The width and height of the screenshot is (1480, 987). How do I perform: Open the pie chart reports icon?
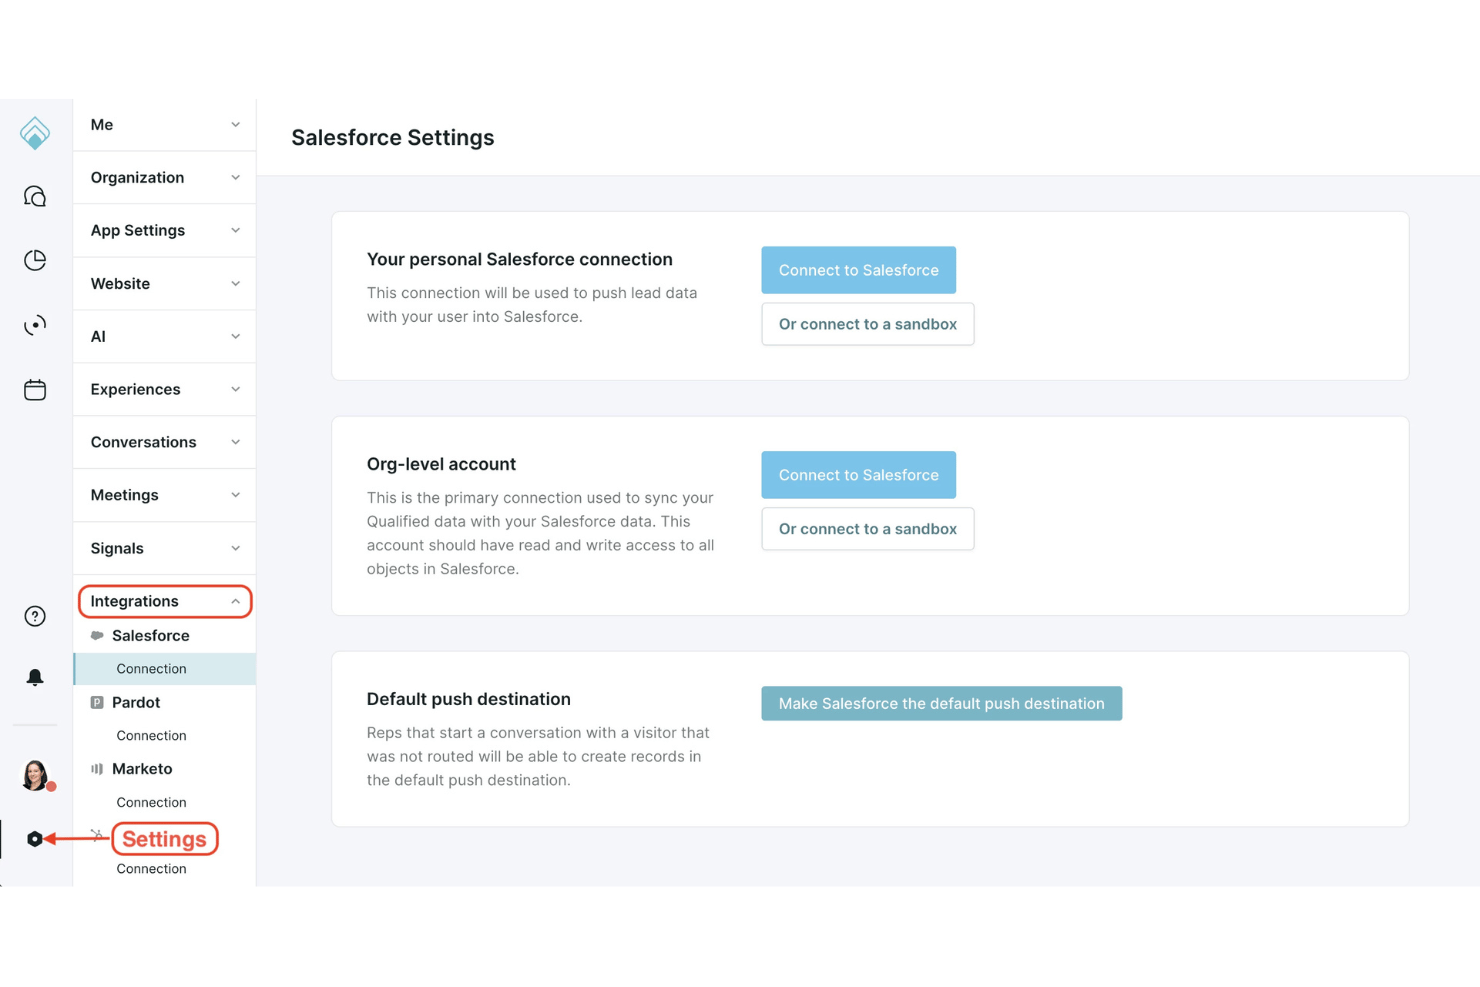[35, 261]
